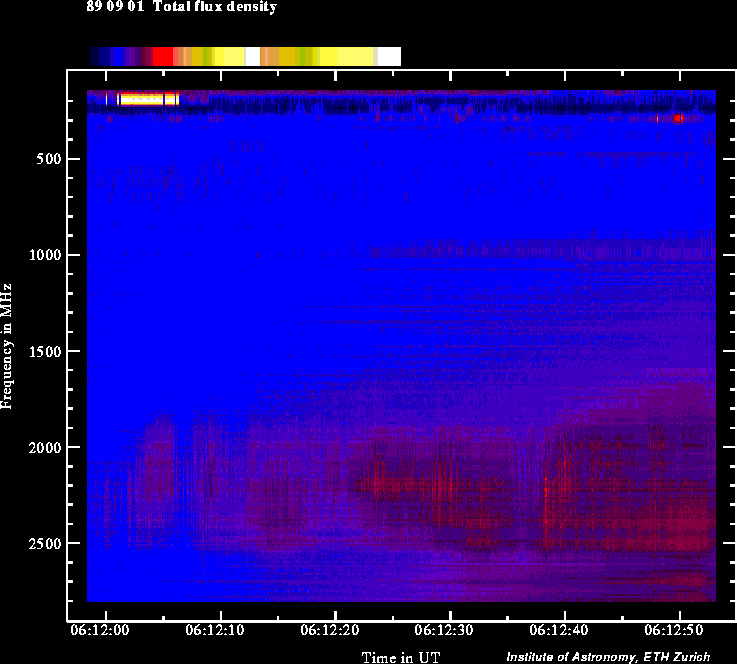737x664 pixels.
Task: Click the bright white-yellow burst near 06:12:03
Action: [148, 99]
